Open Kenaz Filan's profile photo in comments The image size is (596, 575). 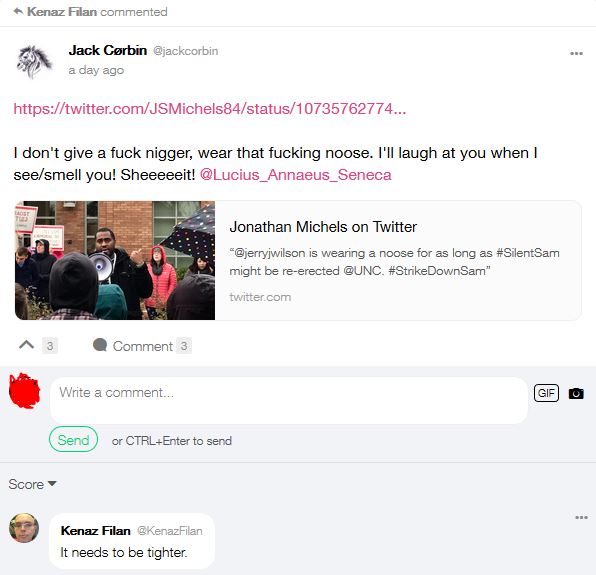24,528
